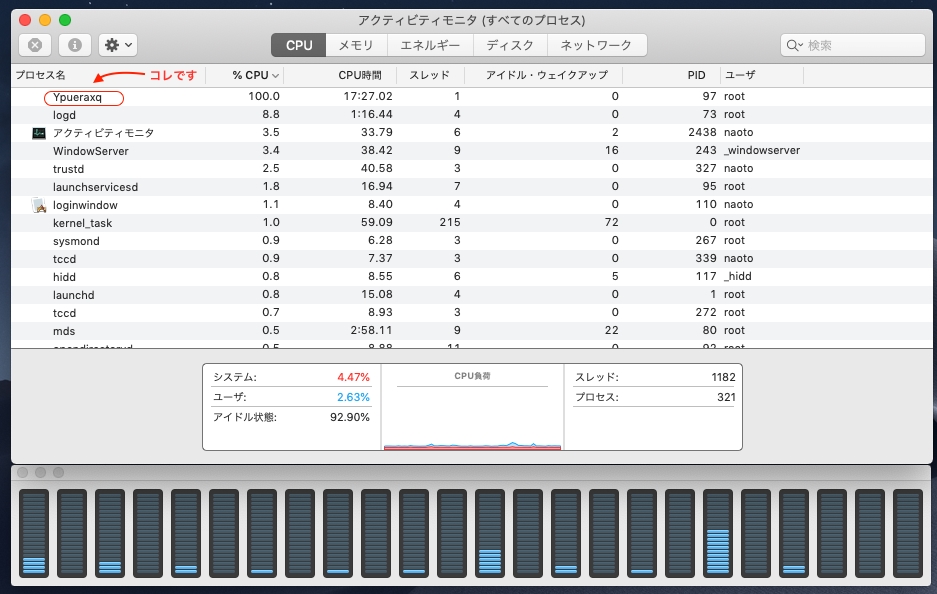Switch to the エネルギー tab
The width and height of the screenshot is (937, 594).
tap(430, 45)
